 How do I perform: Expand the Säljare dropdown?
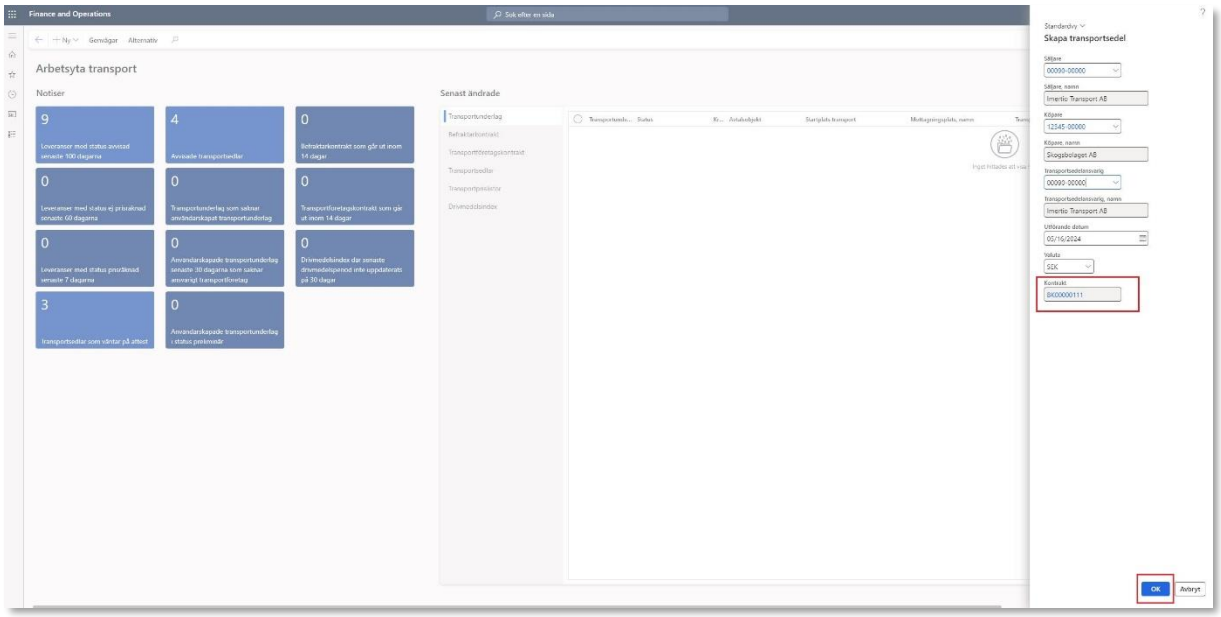[x=1115, y=71]
